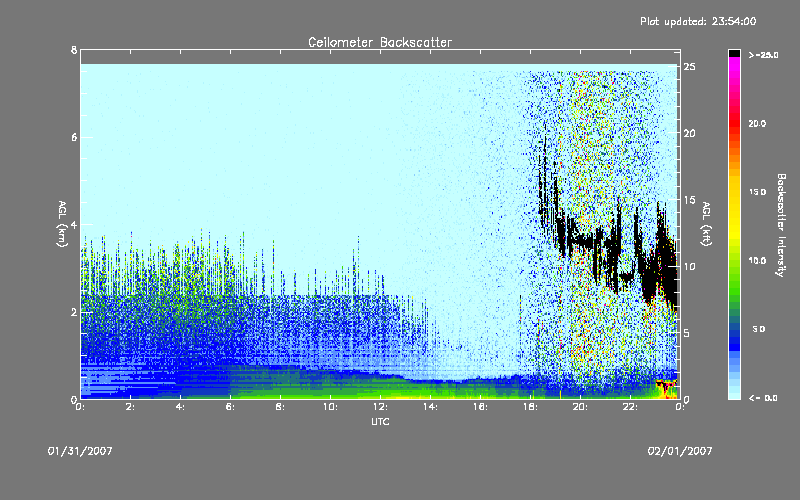The width and height of the screenshot is (800, 500).
Task: Click the '10.0' colorbar scale label
Action: tap(758, 261)
